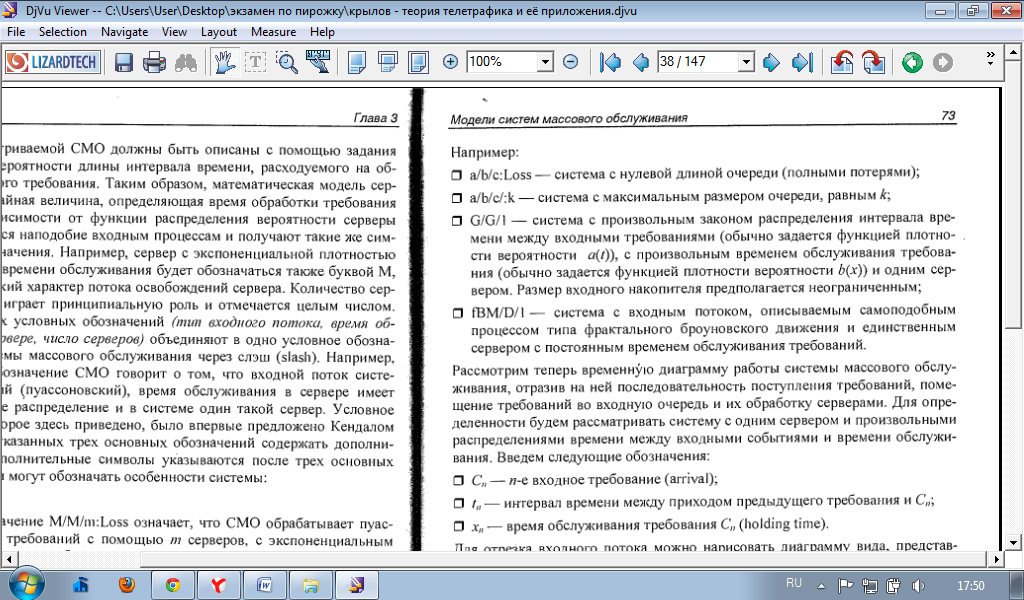Open the Navigate menu

[125, 32]
